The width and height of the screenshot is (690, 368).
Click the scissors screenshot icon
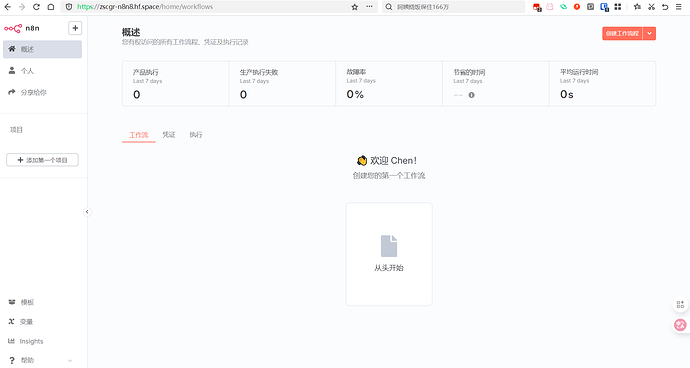(651, 7)
